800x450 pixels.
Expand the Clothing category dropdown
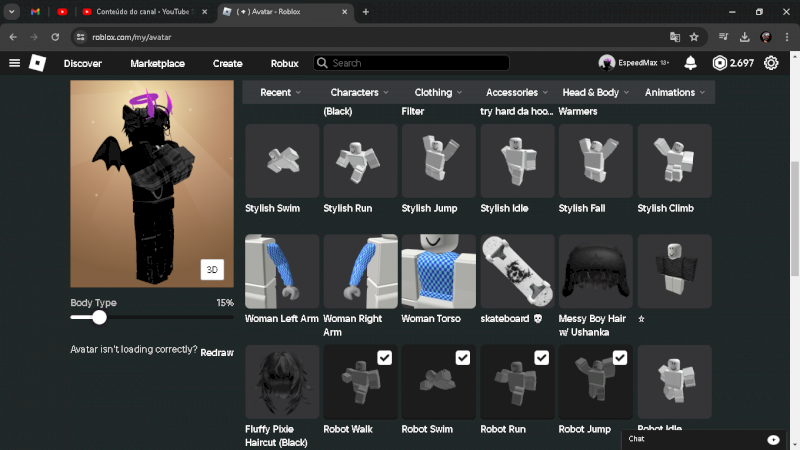[438, 92]
